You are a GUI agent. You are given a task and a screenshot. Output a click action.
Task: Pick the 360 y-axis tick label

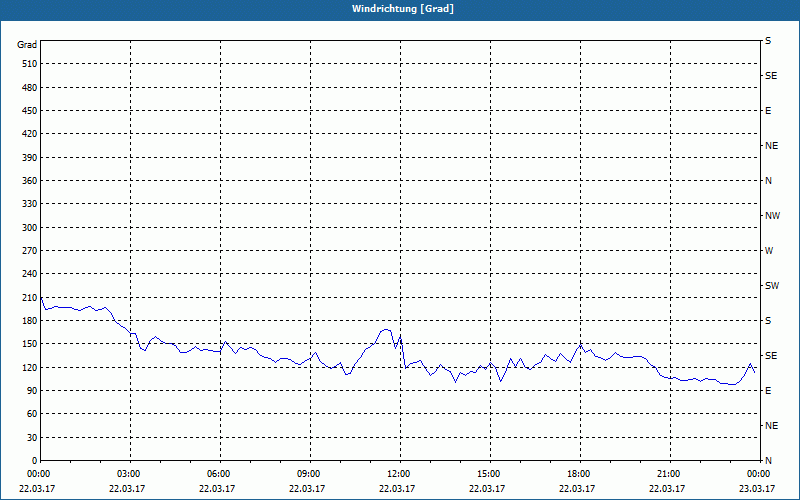click(x=29, y=181)
